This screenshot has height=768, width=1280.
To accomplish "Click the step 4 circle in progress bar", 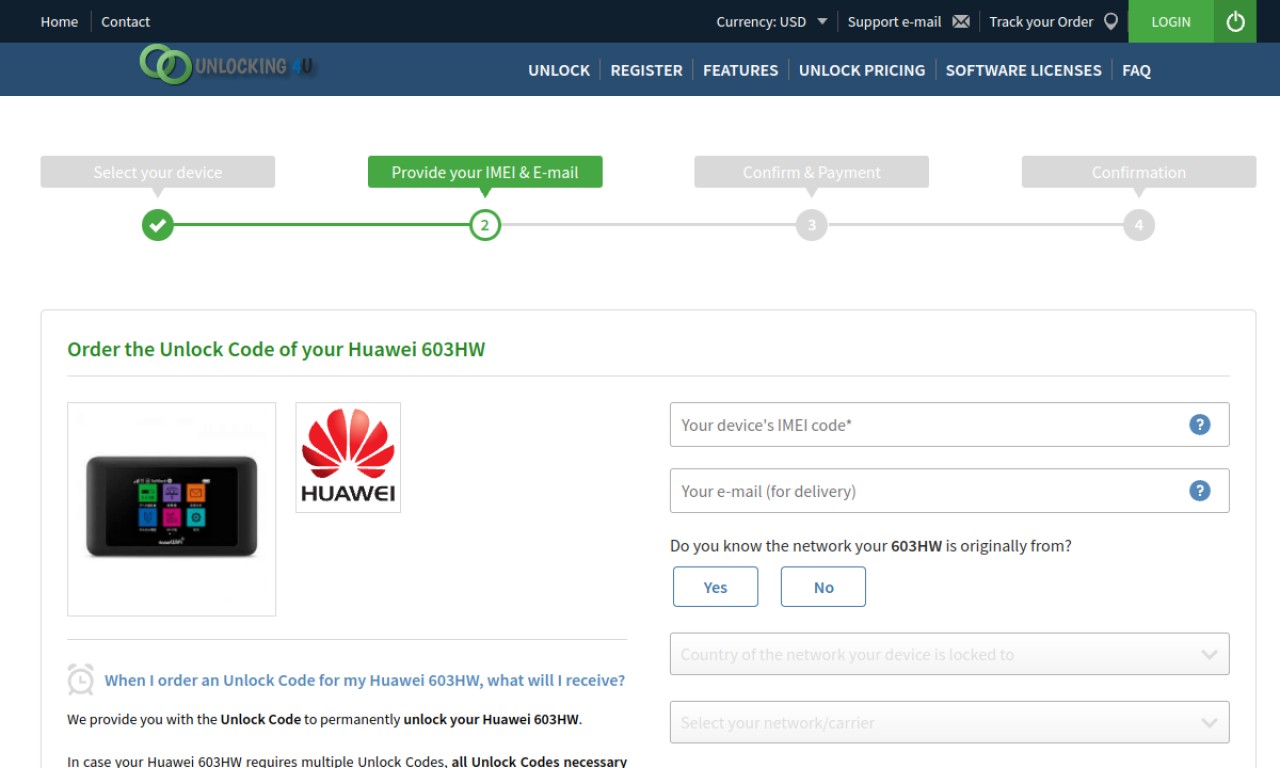I will [1139, 225].
